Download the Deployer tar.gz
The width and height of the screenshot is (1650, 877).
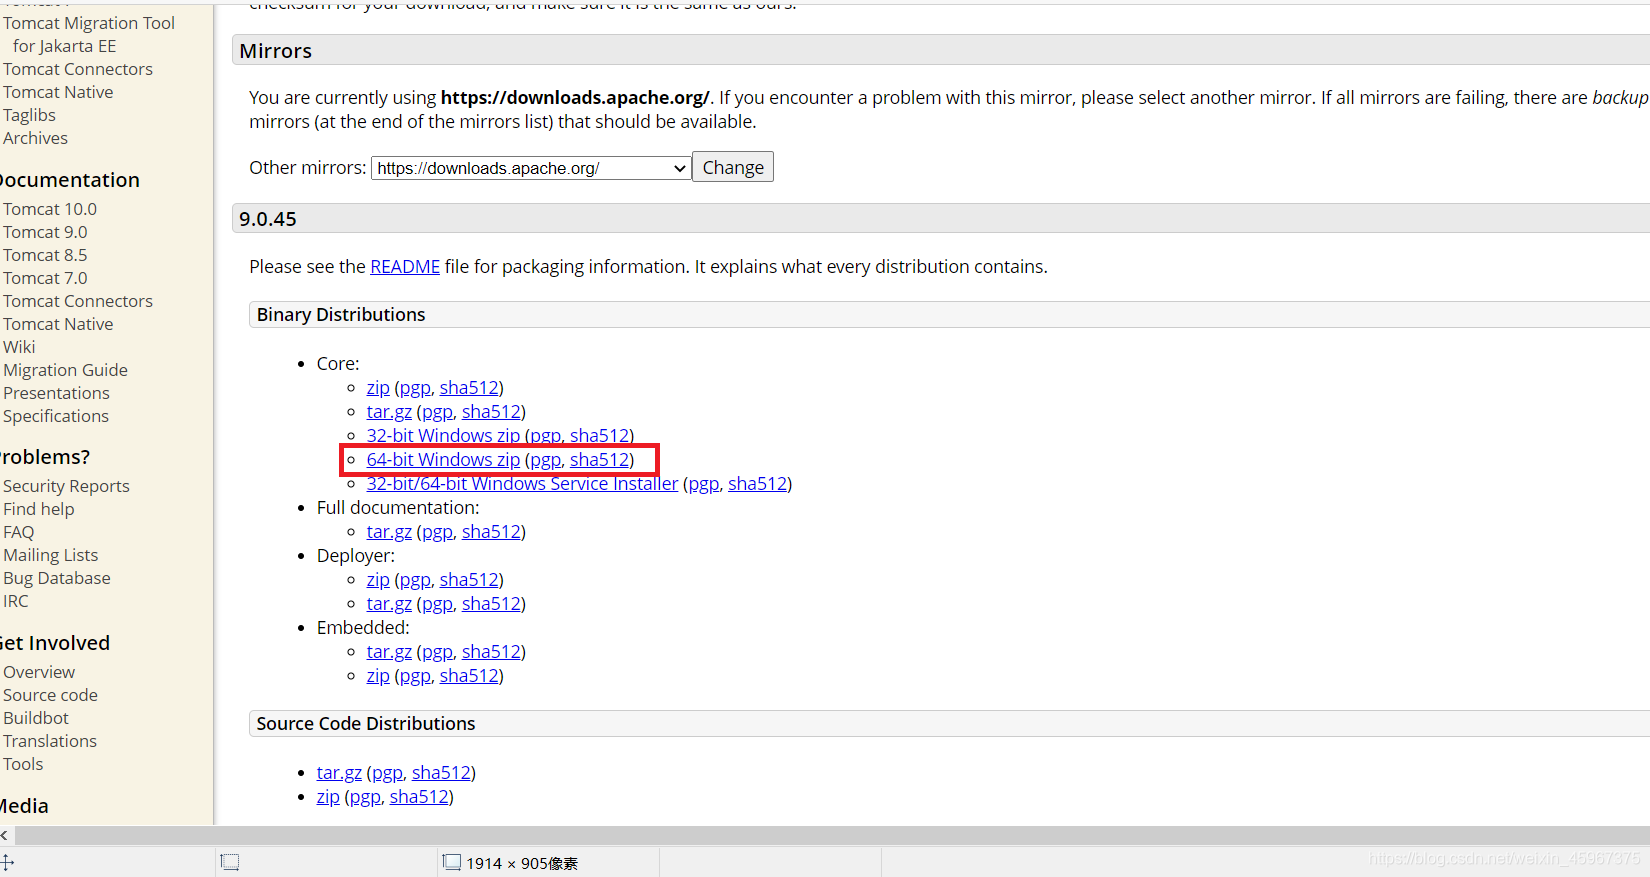coord(389,604)
